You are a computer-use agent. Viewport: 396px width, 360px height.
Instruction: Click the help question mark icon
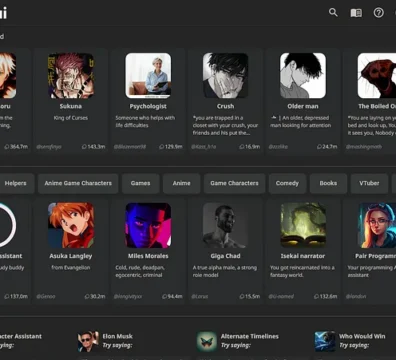(379, 13)
